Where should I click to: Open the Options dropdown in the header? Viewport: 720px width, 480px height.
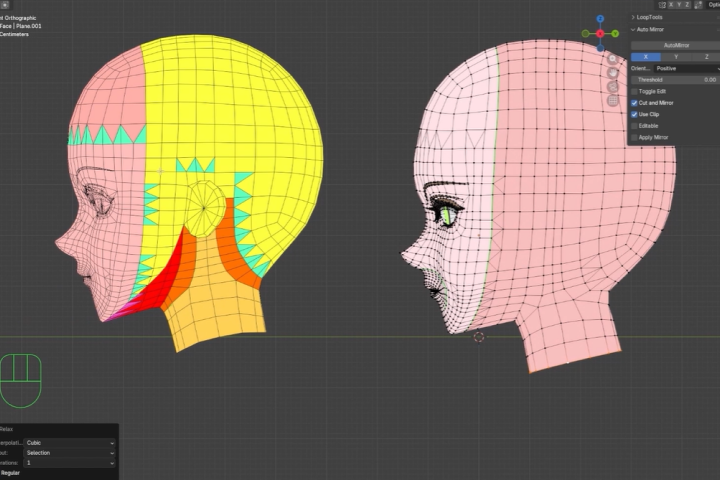[714, 5]
